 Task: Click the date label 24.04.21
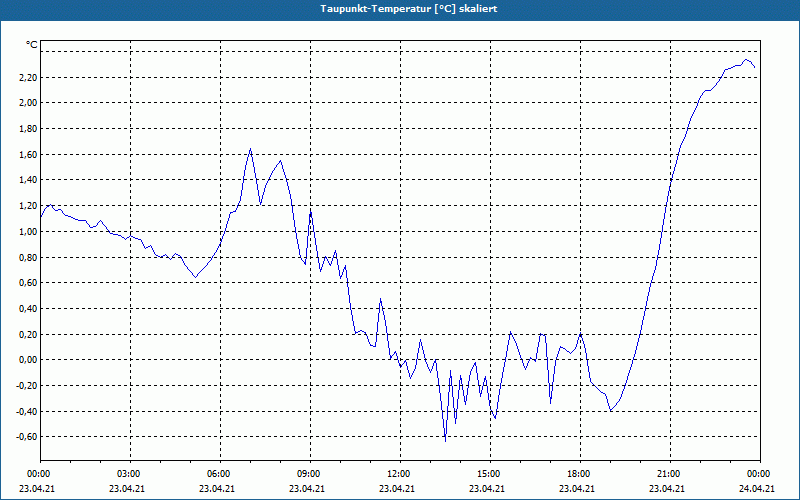point(757,488)
